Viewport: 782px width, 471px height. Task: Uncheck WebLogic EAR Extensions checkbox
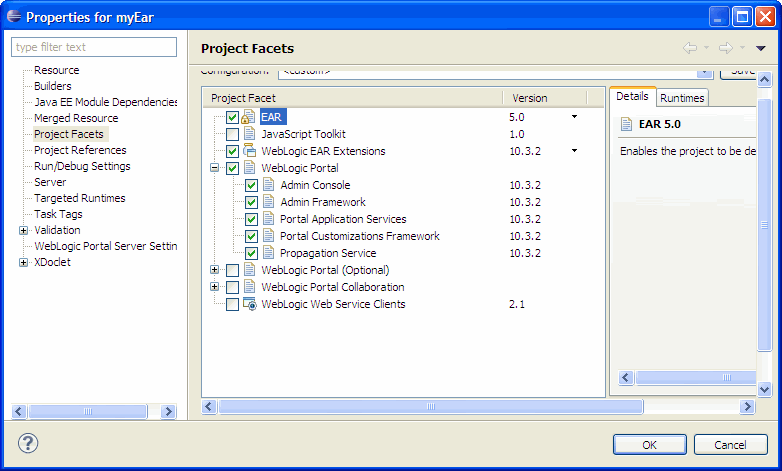click(232, 151)
